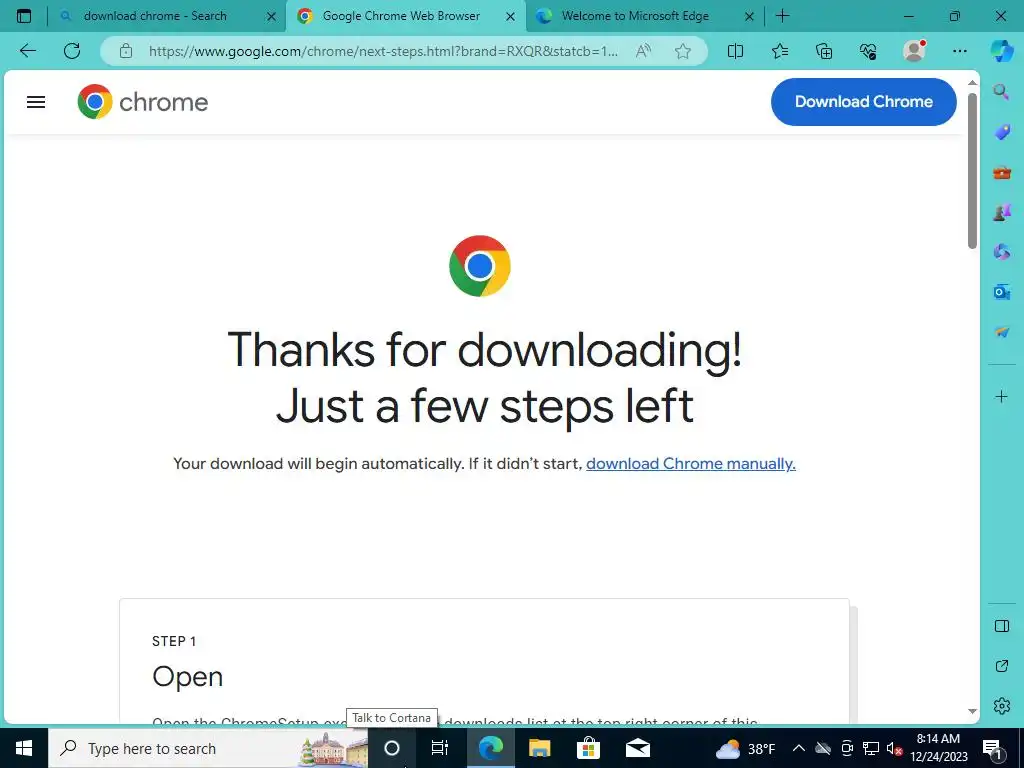Open the muted volume tray icon
The width and height of the screenshot is (1024, 768).
point(894,748)
